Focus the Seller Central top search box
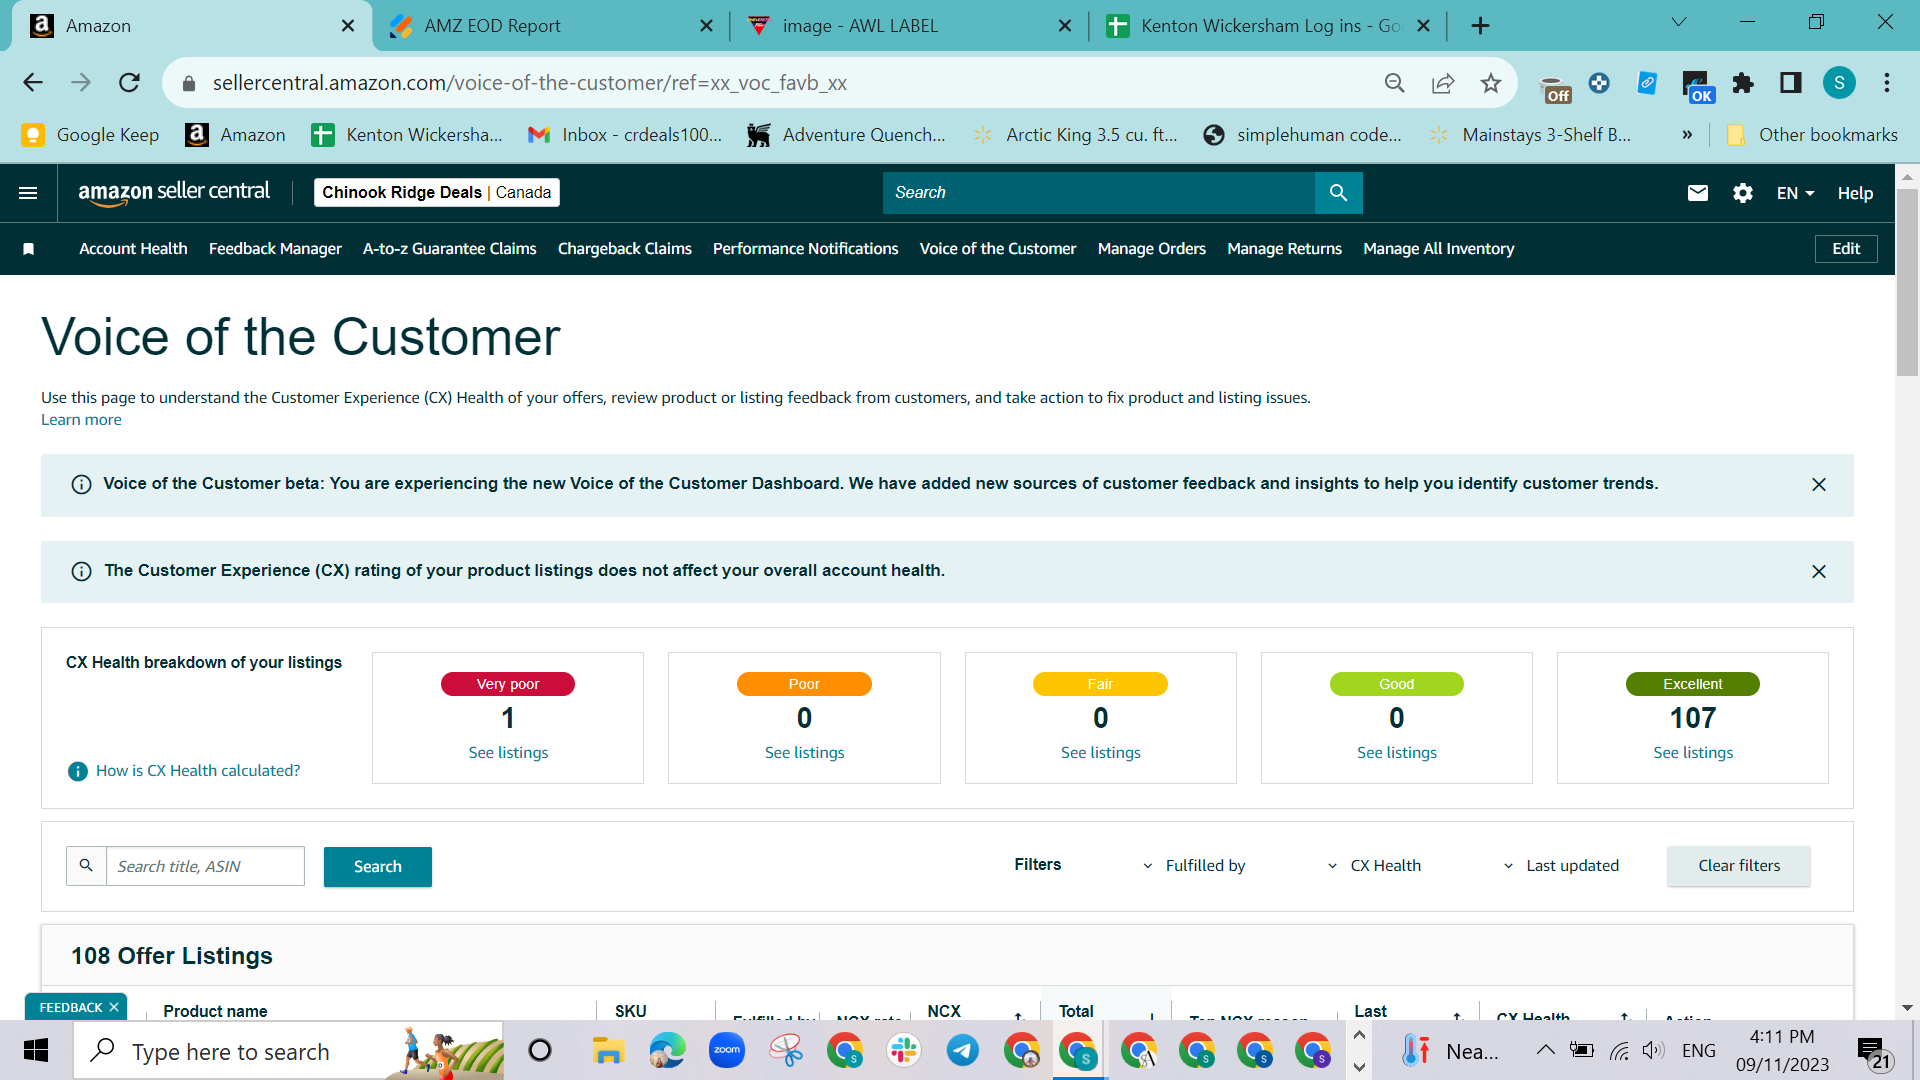The height and width of the screenshot is (1080, 1920). pos(1098,193)
